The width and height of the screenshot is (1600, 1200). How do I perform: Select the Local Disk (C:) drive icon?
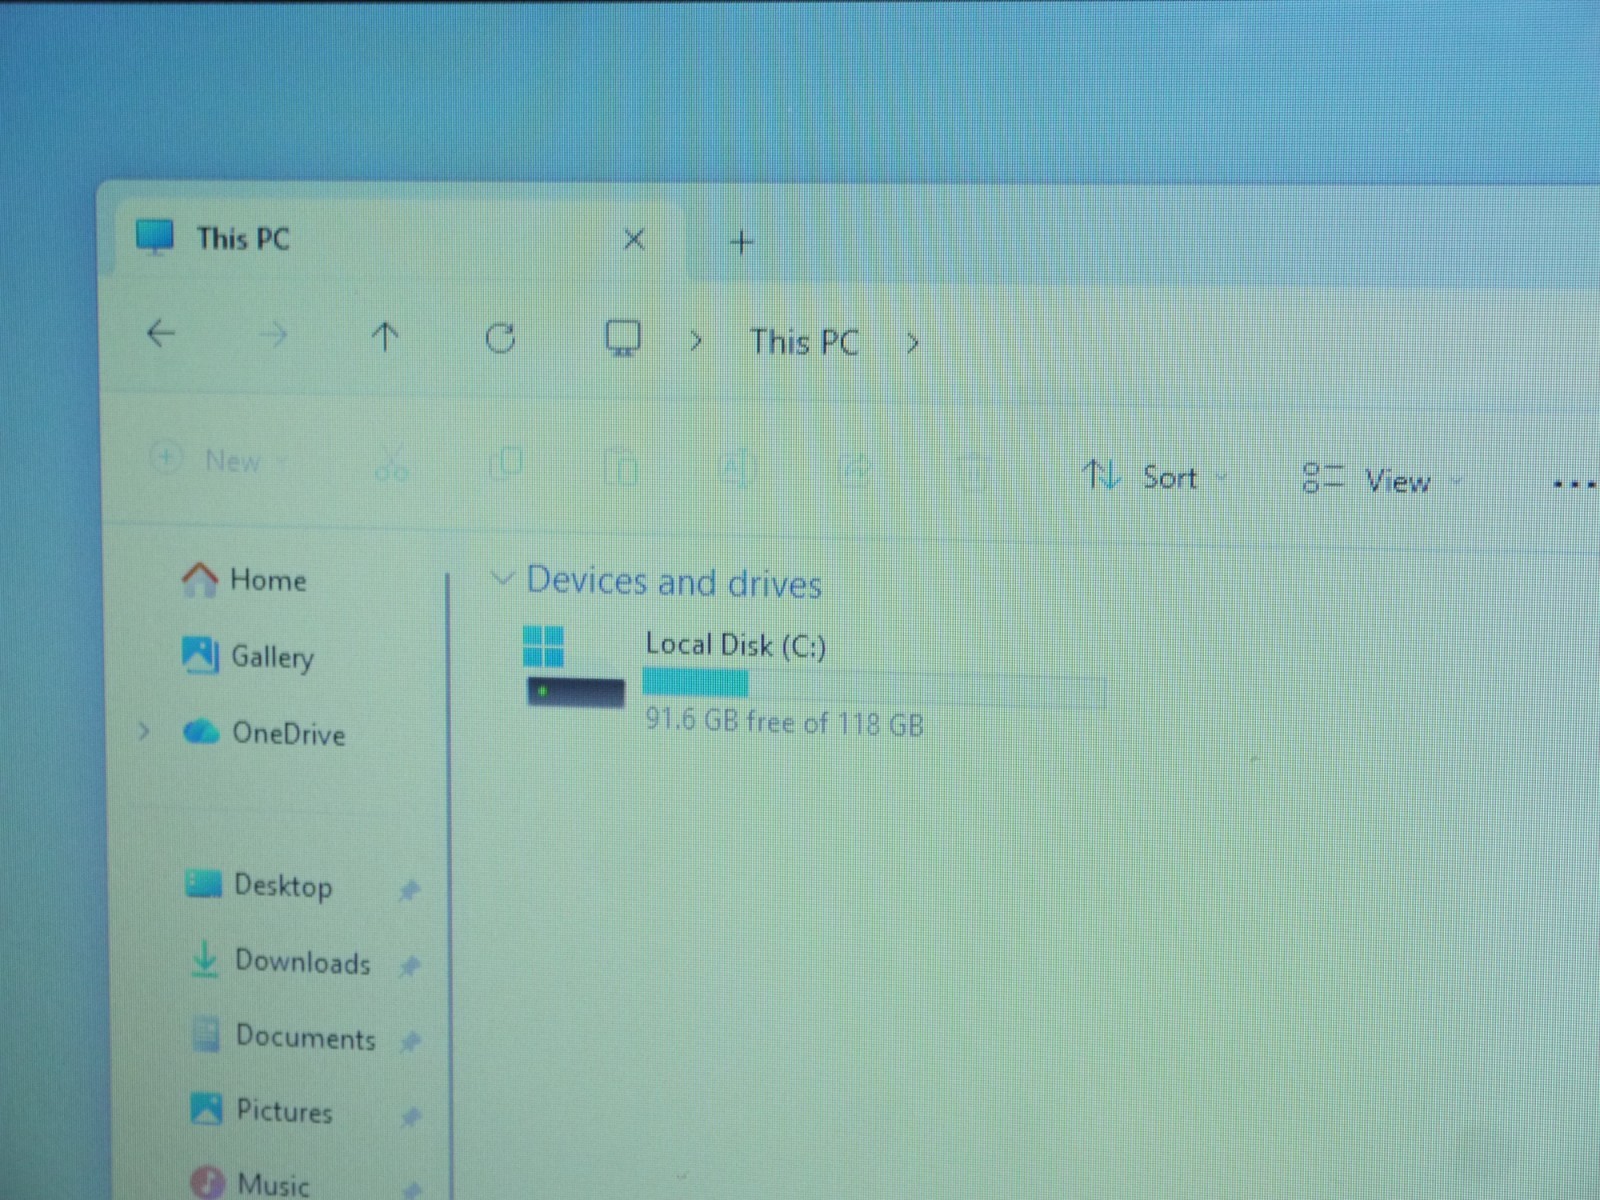tap(574, 668)
